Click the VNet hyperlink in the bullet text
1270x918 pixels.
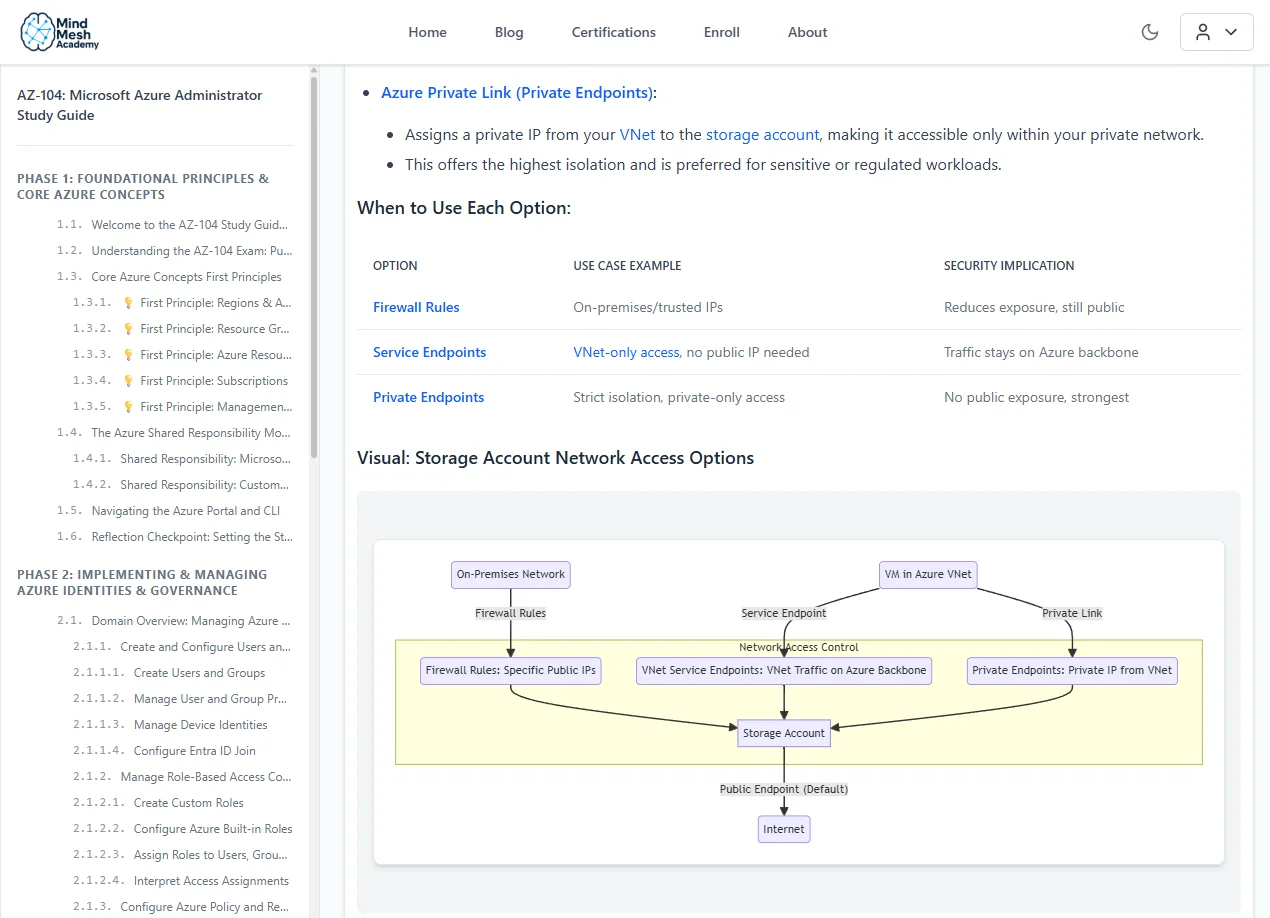[637, 134]
